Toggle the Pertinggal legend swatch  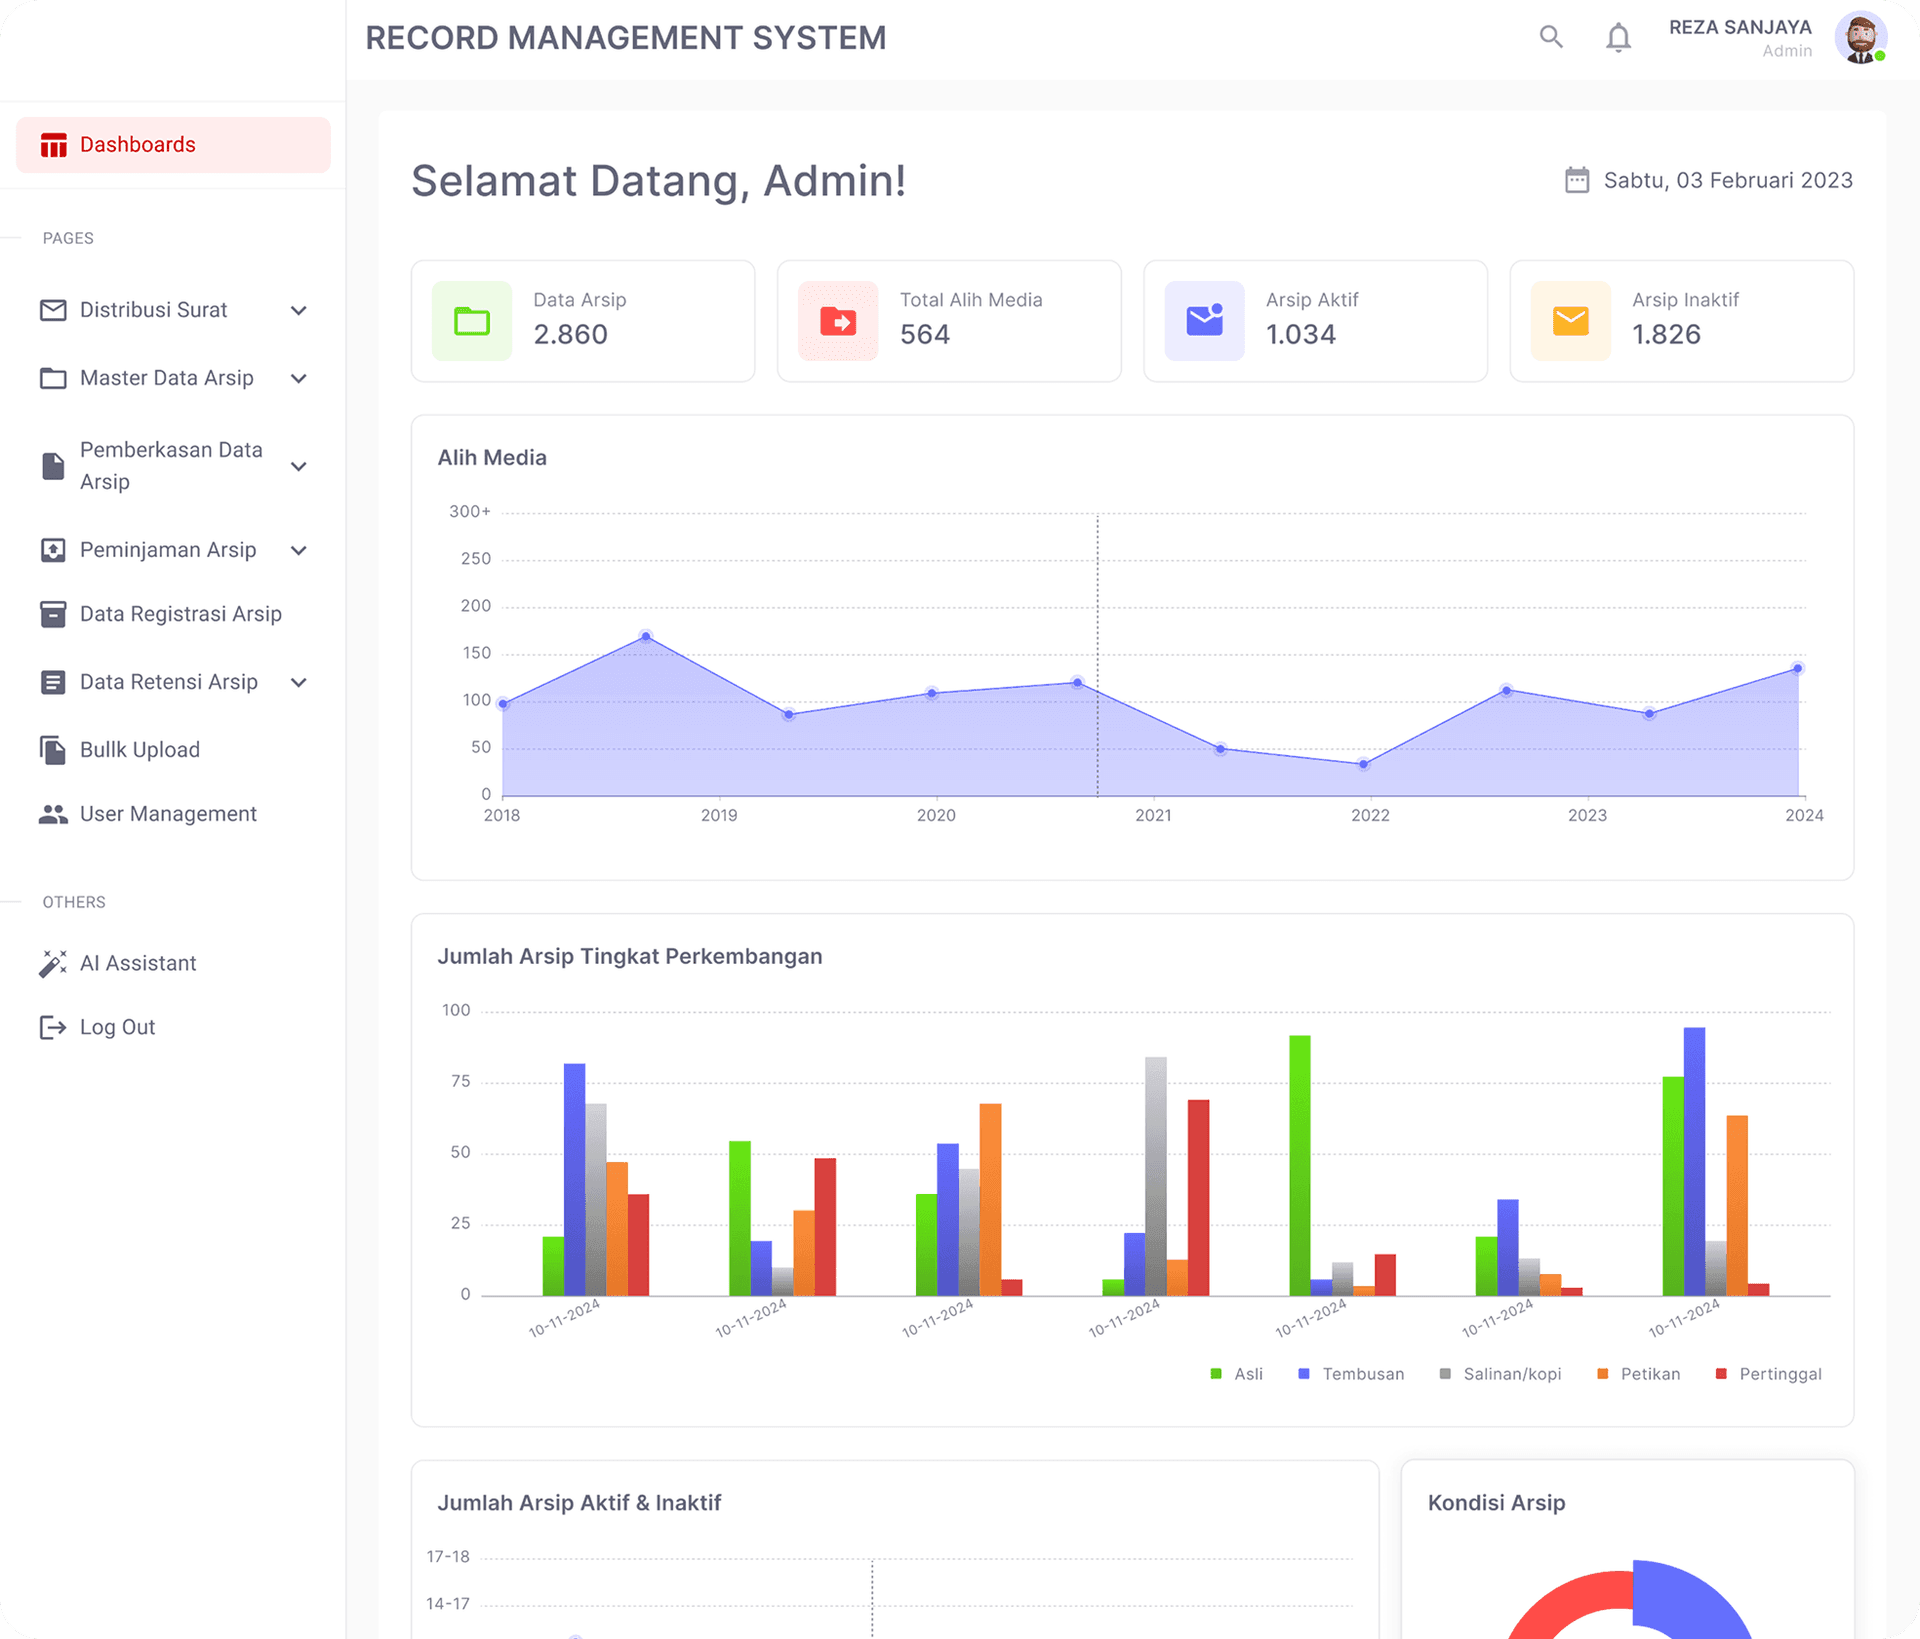pyautogui.click(x=1721, y=1374)
